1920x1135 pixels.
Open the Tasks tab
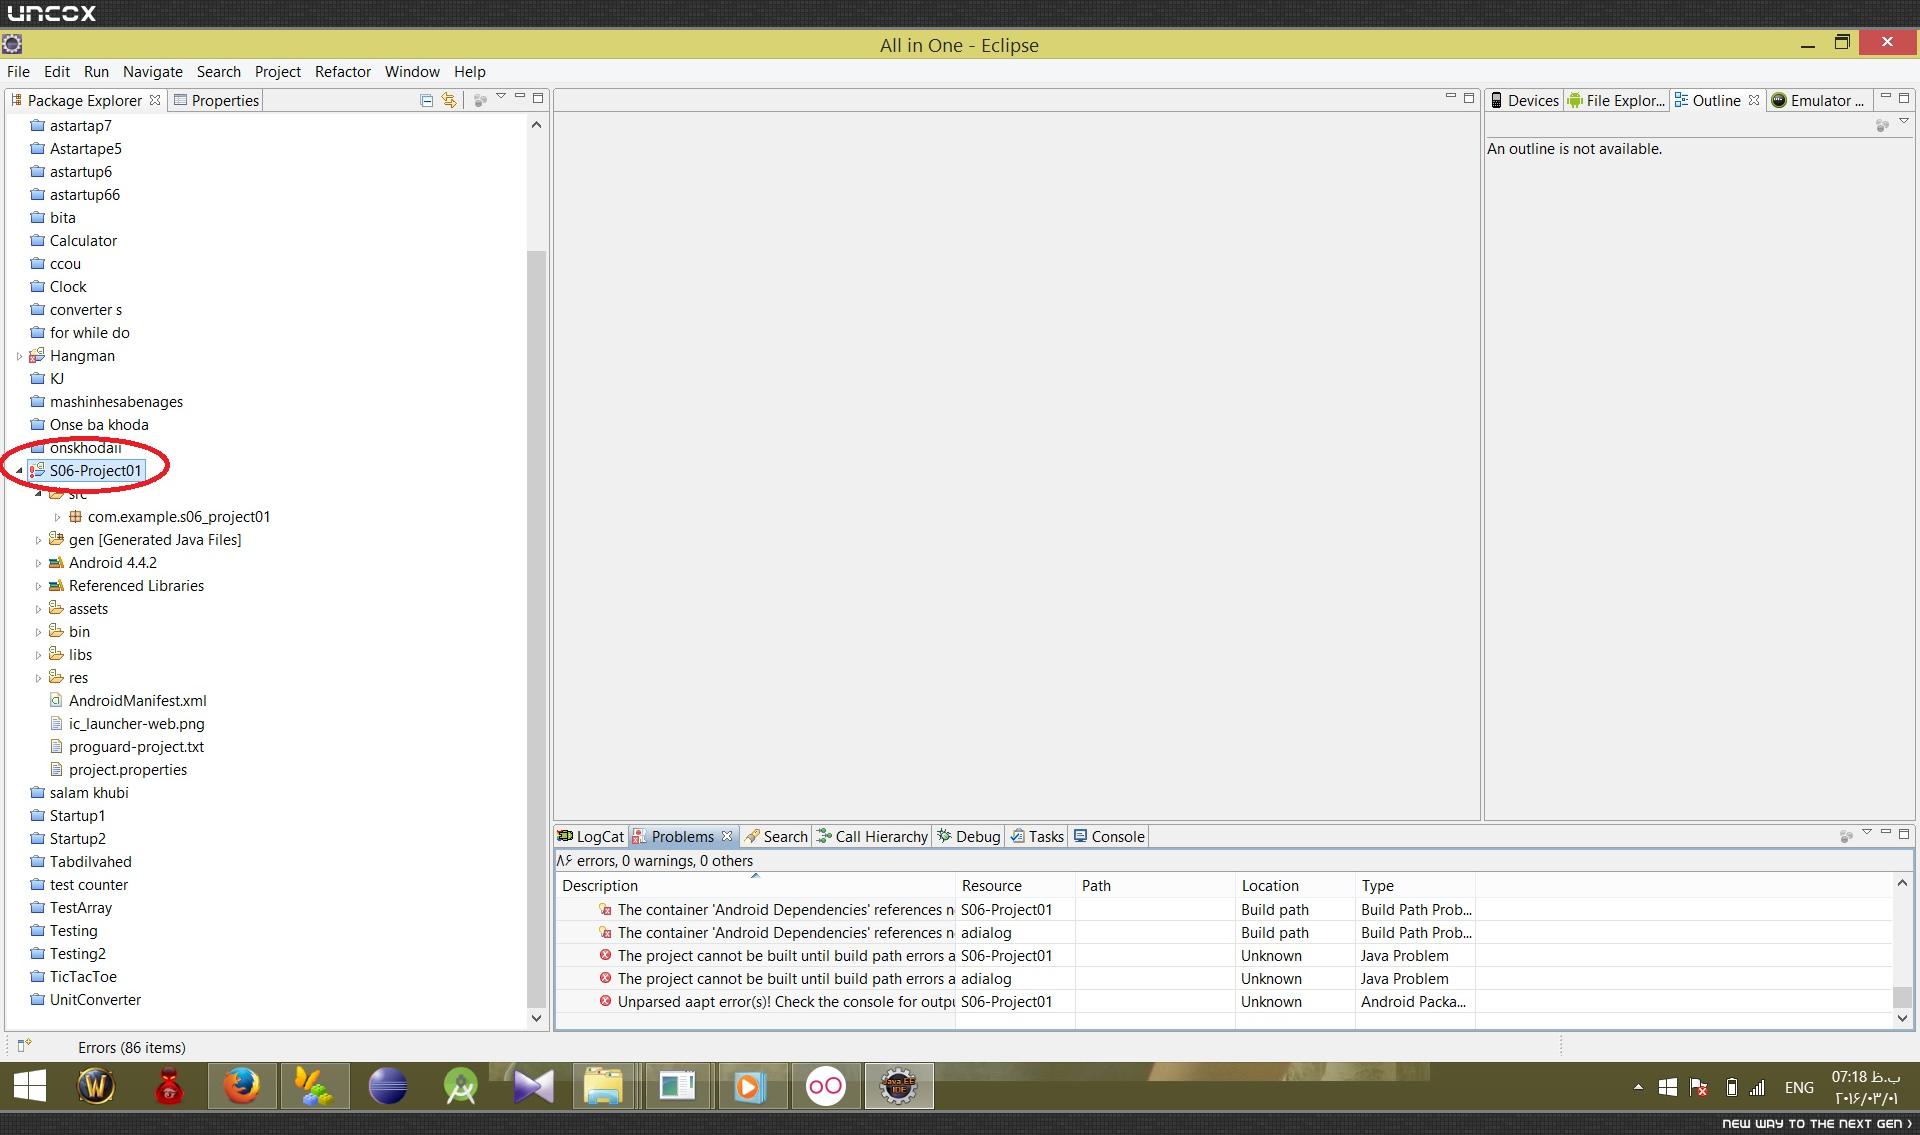(1037, 837)
